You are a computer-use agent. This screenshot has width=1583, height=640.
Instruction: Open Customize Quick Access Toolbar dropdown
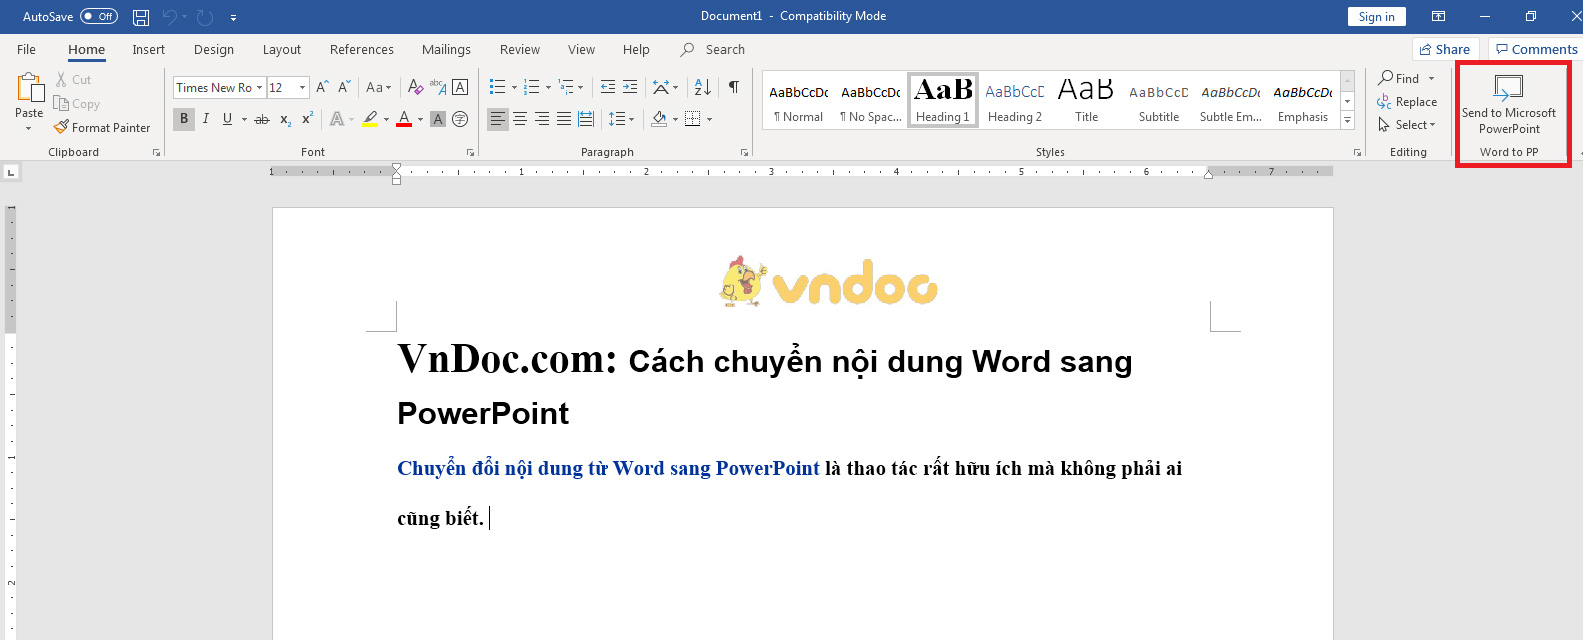click(x=233, y=17)
